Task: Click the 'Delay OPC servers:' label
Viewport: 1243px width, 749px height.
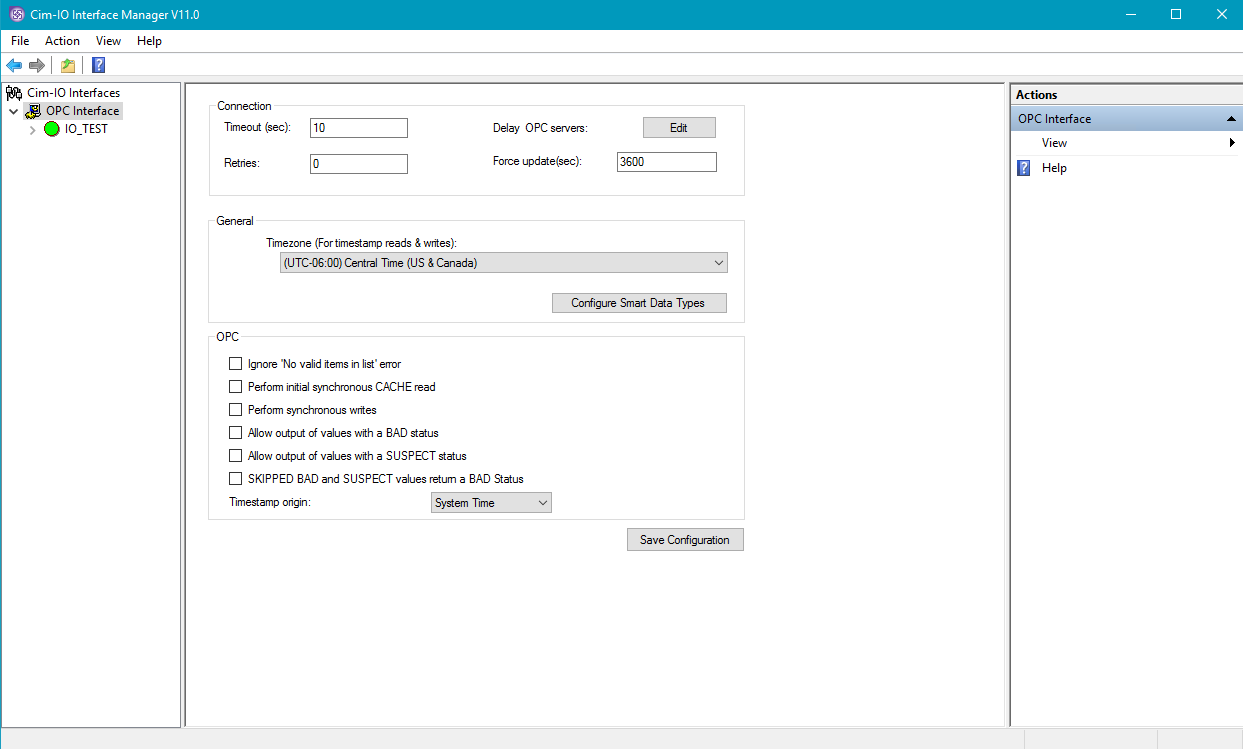Action: (x=540, y=128)
